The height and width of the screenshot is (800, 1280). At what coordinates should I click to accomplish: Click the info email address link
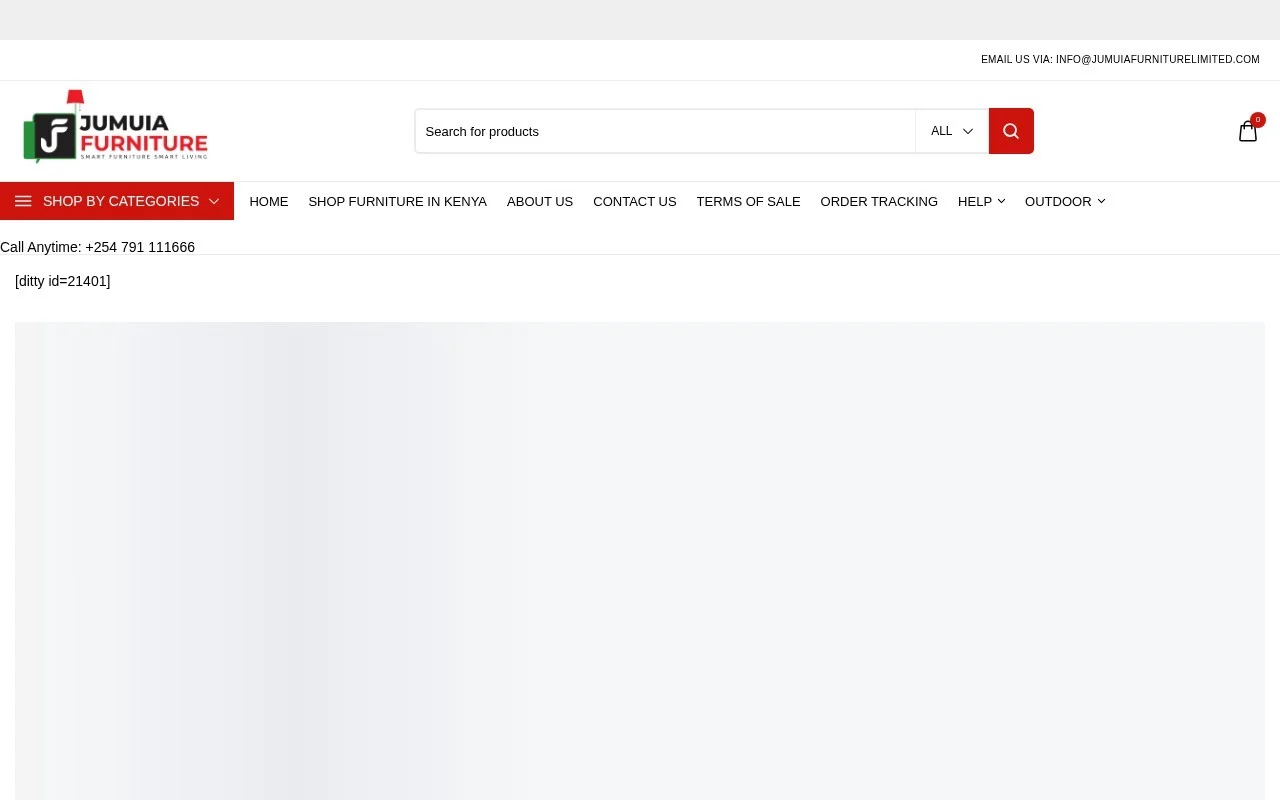coord(1157,60)
